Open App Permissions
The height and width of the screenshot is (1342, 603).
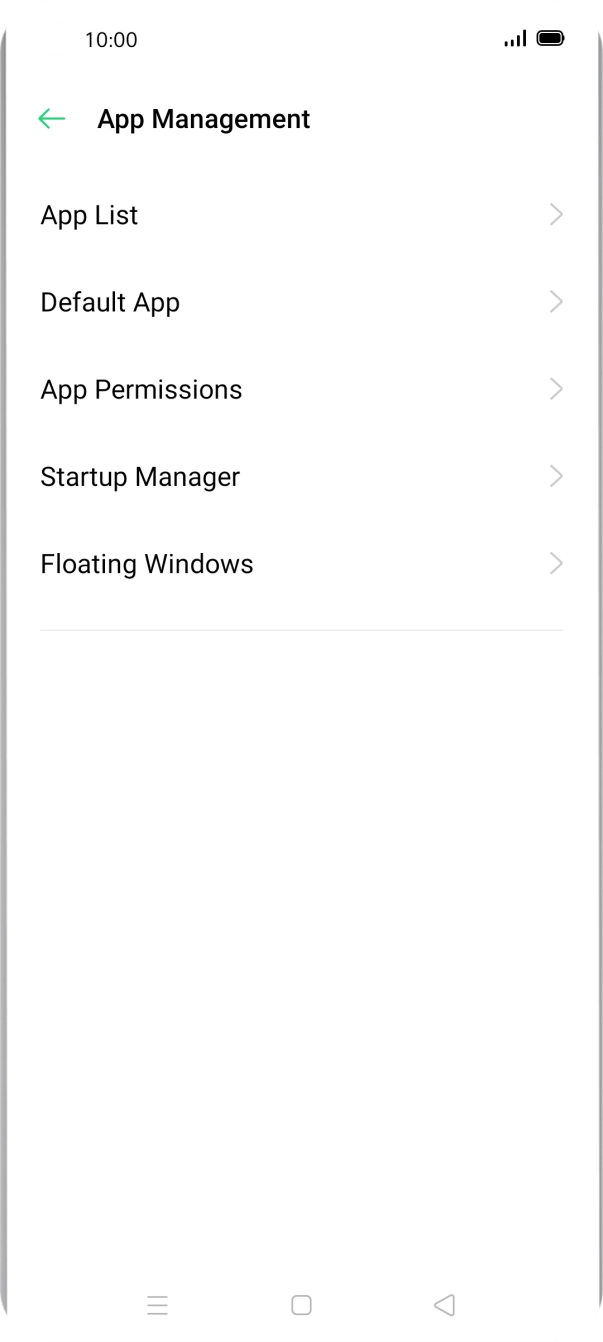point(141,389)
